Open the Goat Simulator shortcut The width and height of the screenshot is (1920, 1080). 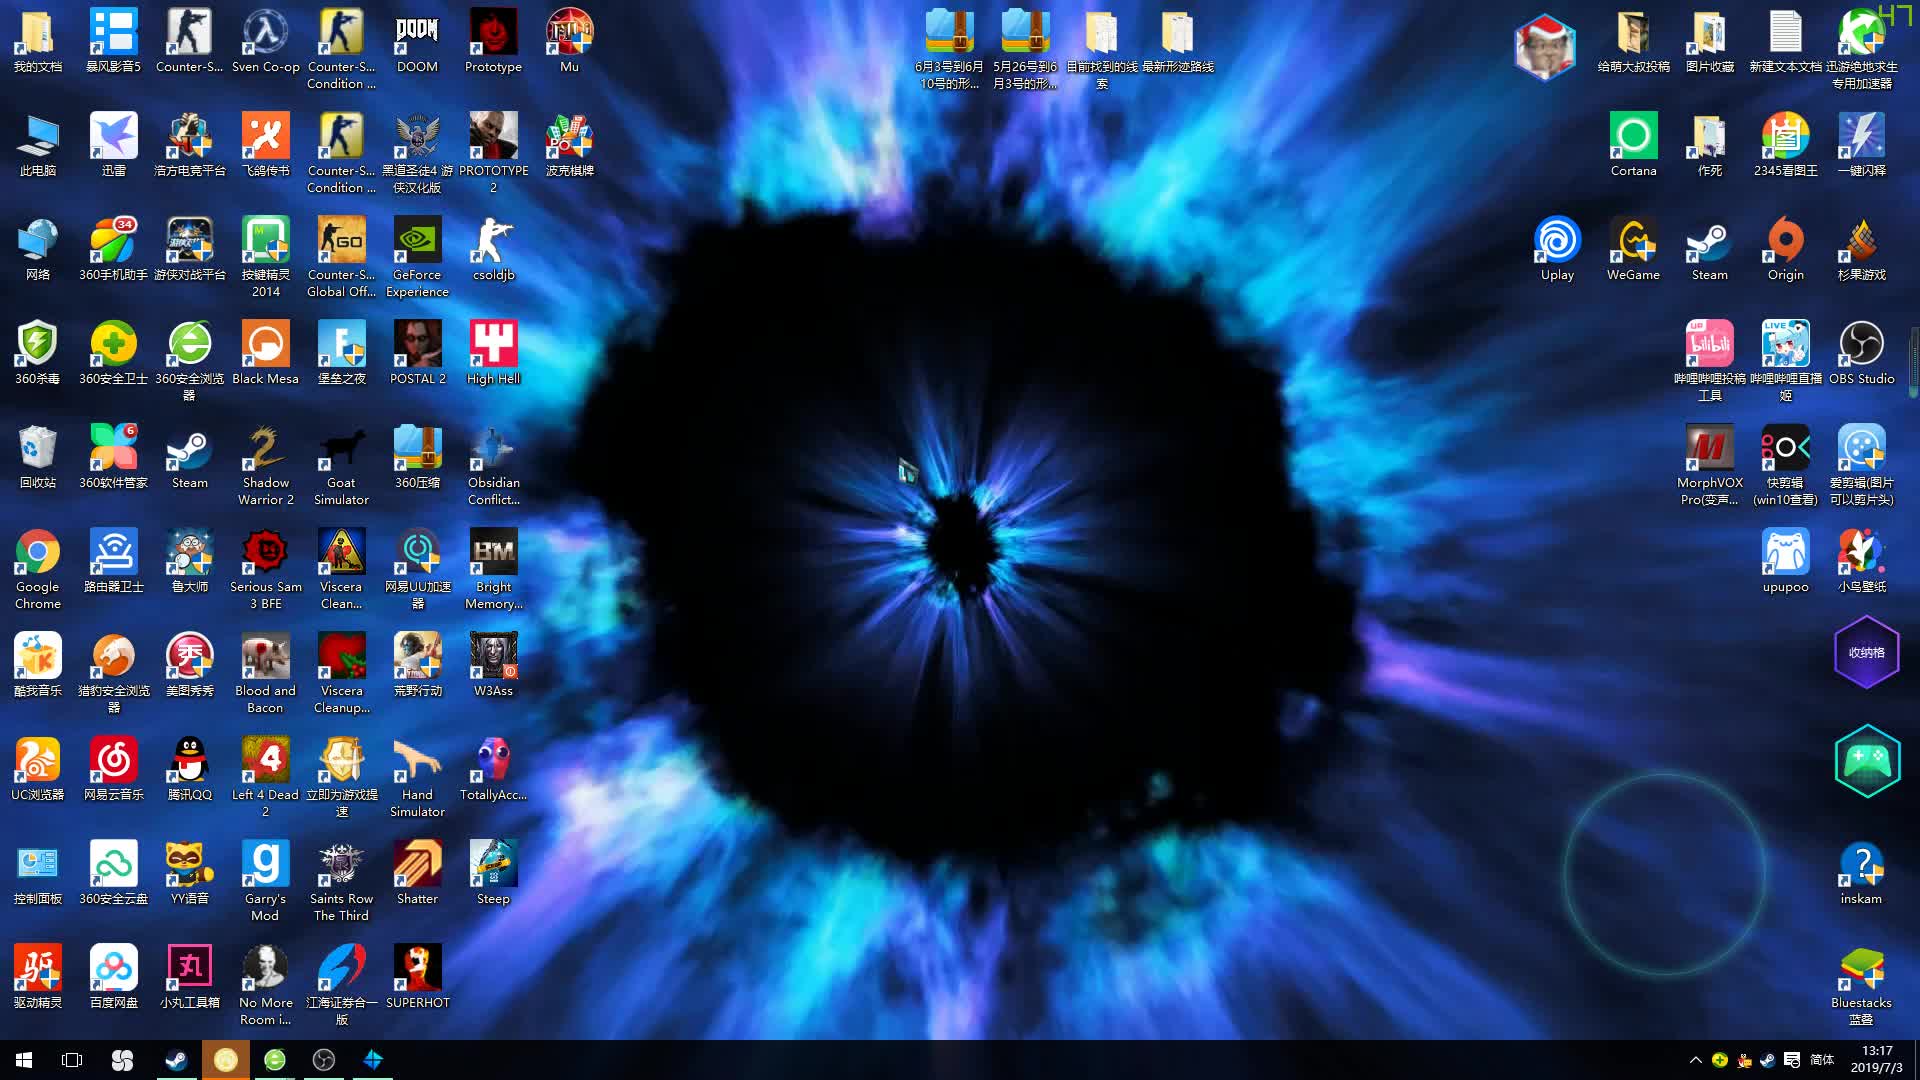point(341,466)
